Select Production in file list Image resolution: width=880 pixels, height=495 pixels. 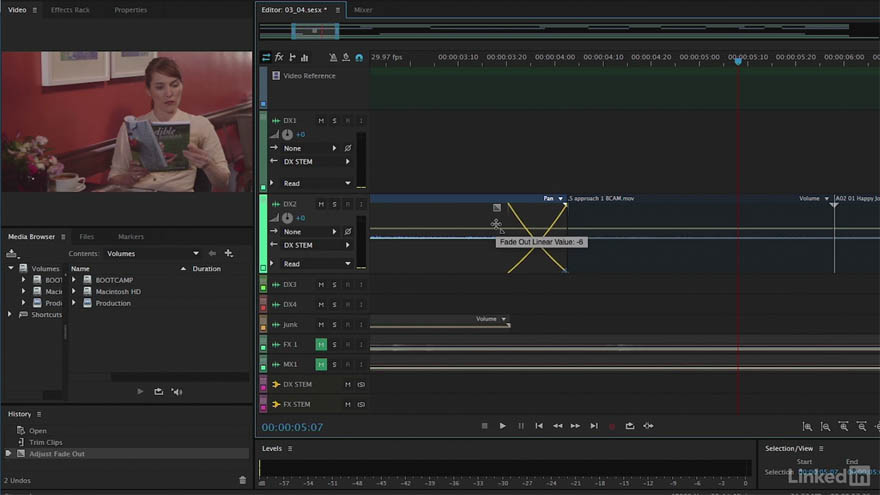click(x=113, y=303)
